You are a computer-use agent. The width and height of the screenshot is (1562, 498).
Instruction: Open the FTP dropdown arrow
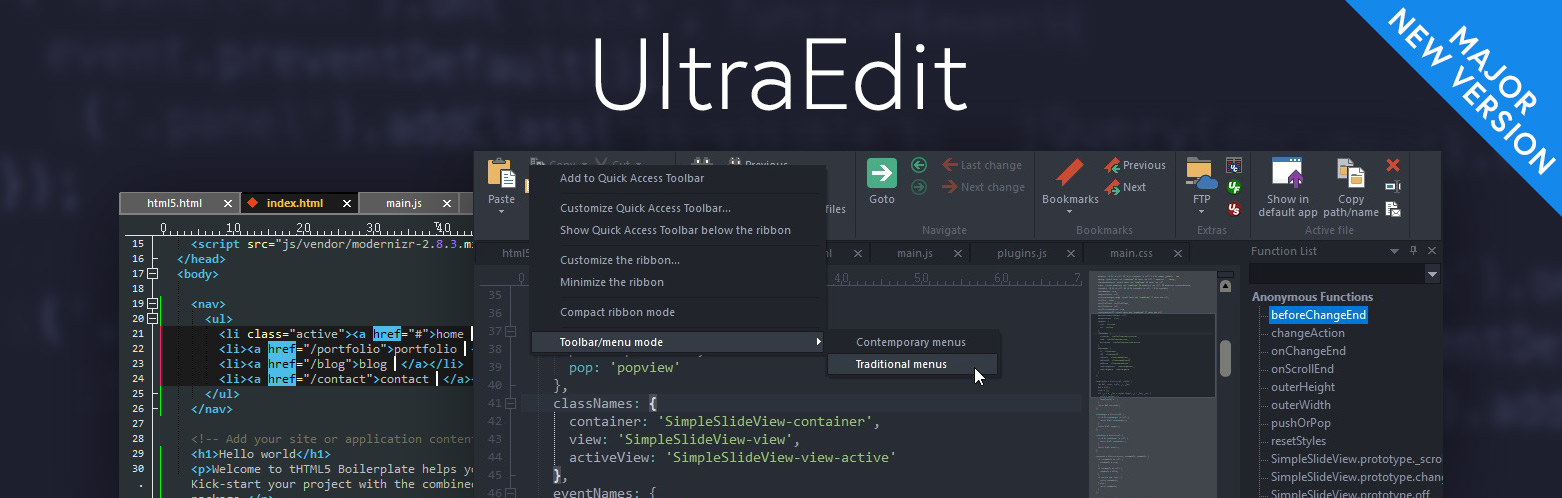(1201, 211)
